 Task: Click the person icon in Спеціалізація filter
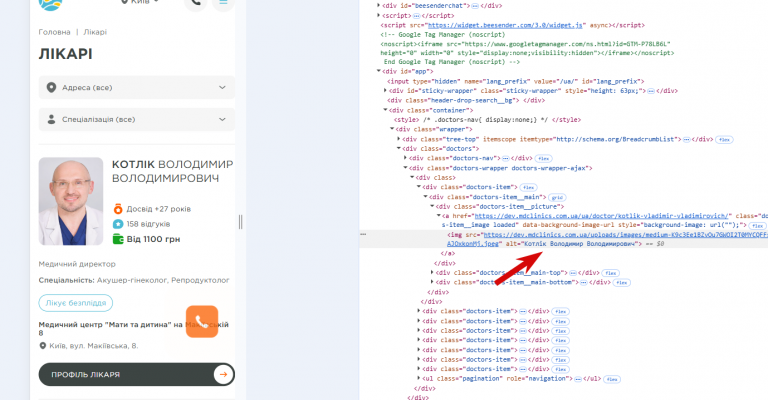tap(51, 119)
